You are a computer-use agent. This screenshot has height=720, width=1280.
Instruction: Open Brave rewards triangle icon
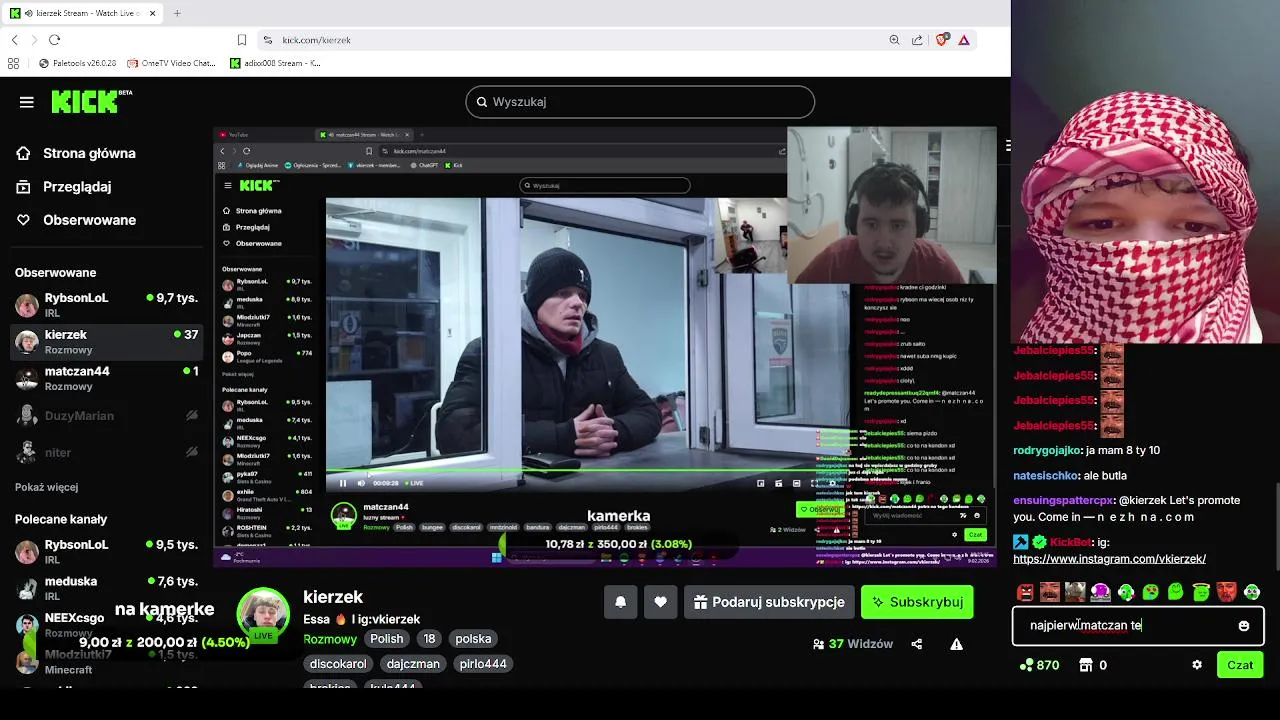pyautogui.click(x=964, y=40)
